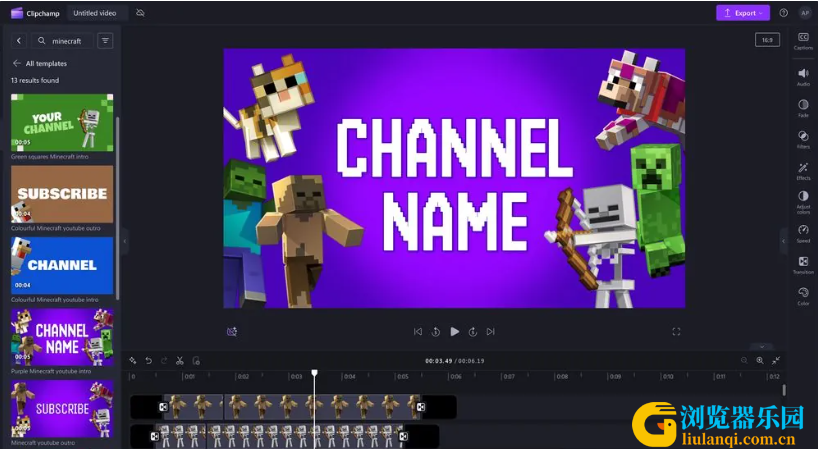The width and height of the screenshot is (818, 449).
Task: Click the 00:03.49 timecode display
Action: (438, 361)
